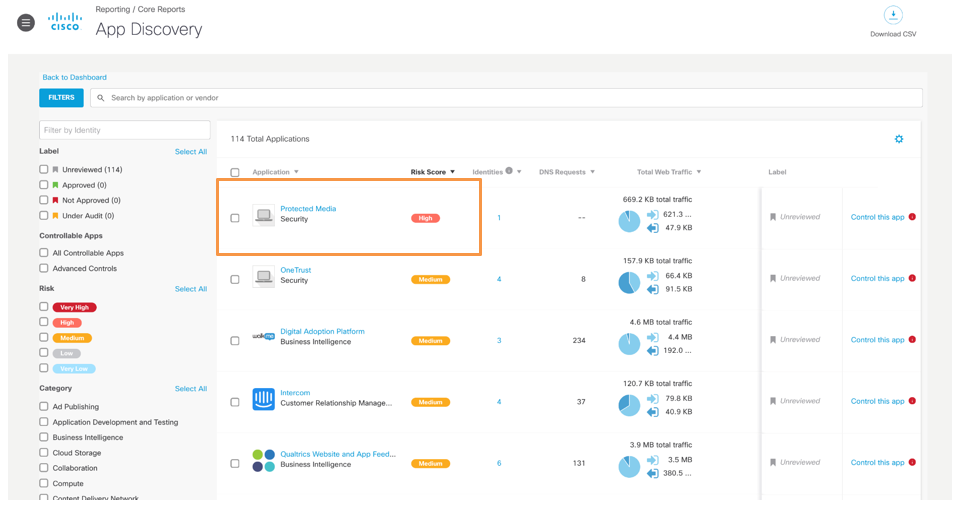The width and height of the screenshot is (966, 510).
Task: Click Digital Adoption Platform Unreviewed flag
Action: pyautogui.click(x=773, y=340)
